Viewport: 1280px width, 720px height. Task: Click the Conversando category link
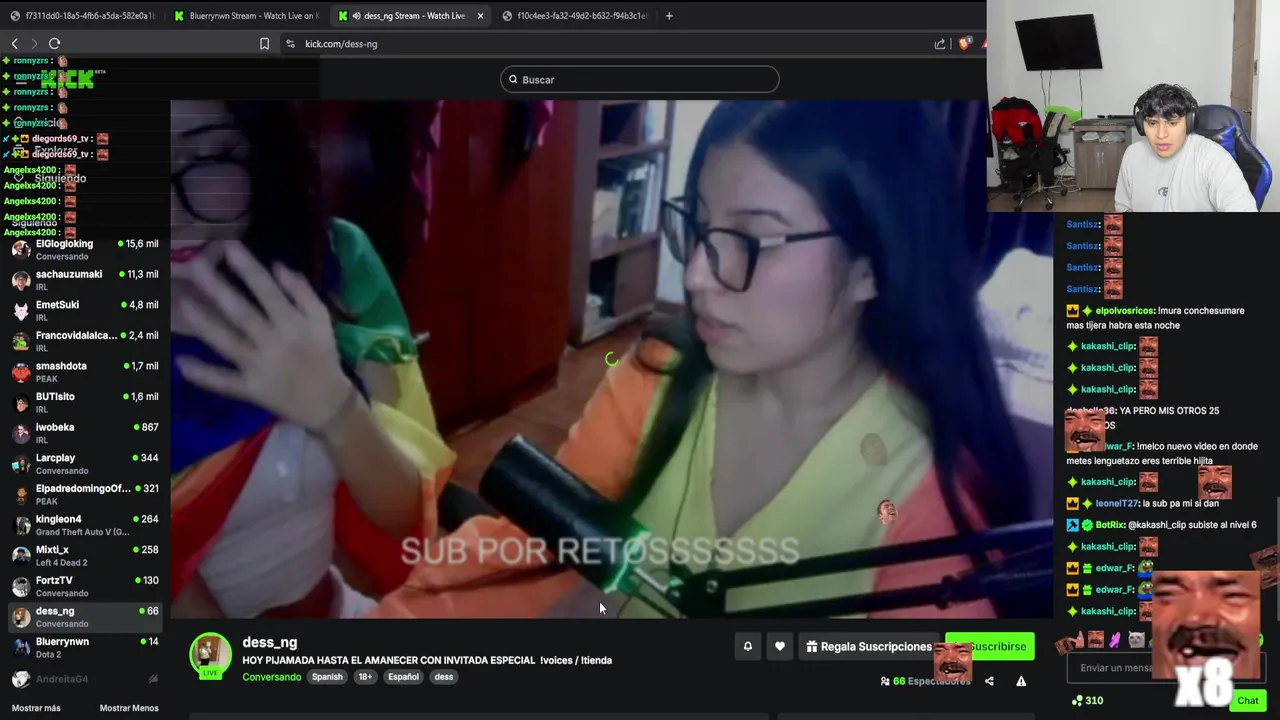(x=271, y=677)
